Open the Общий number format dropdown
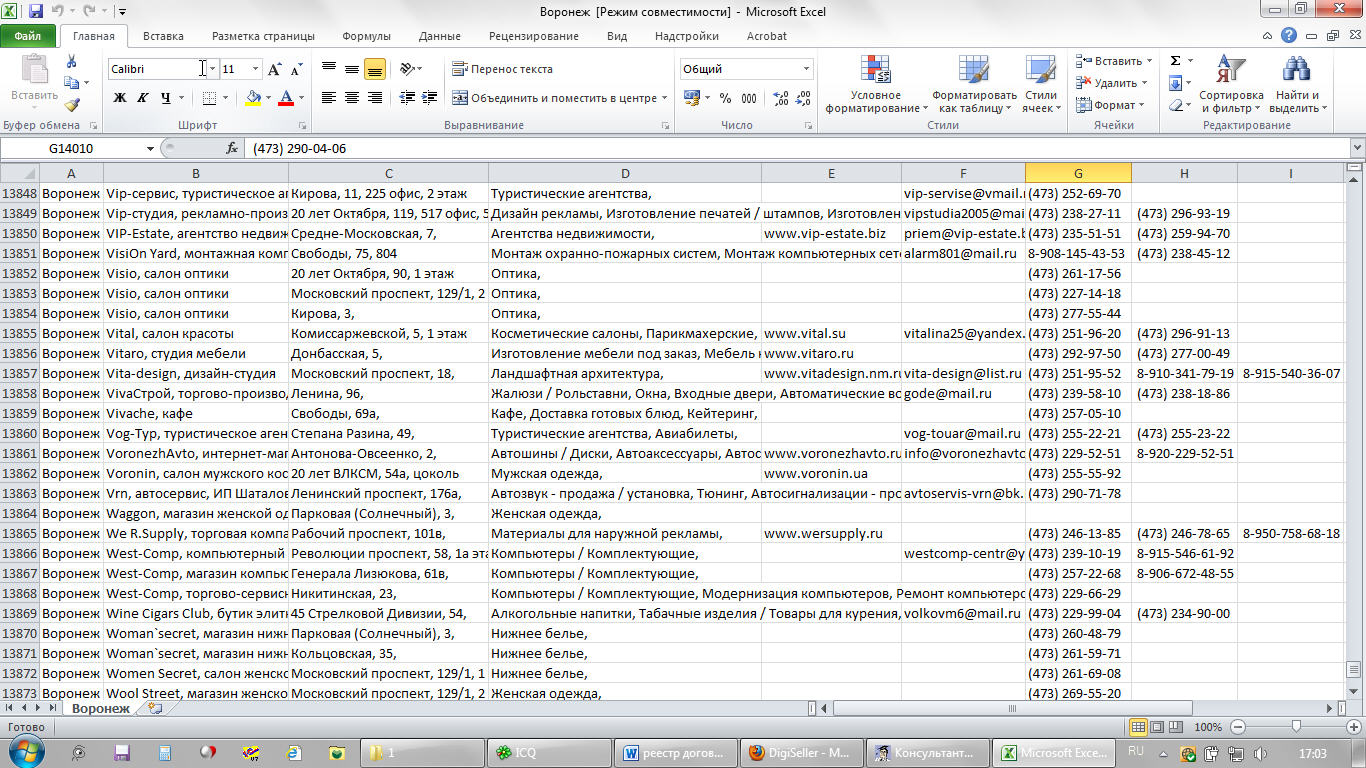The width and height of the screenshot is (1366, 768). (x=806, y=69)
